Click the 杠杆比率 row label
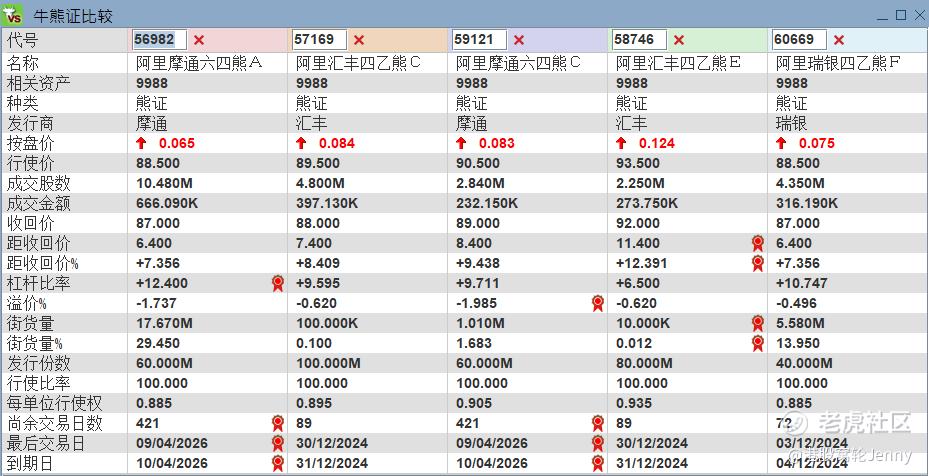The image size is (929, 476). (x=39, y=283)
